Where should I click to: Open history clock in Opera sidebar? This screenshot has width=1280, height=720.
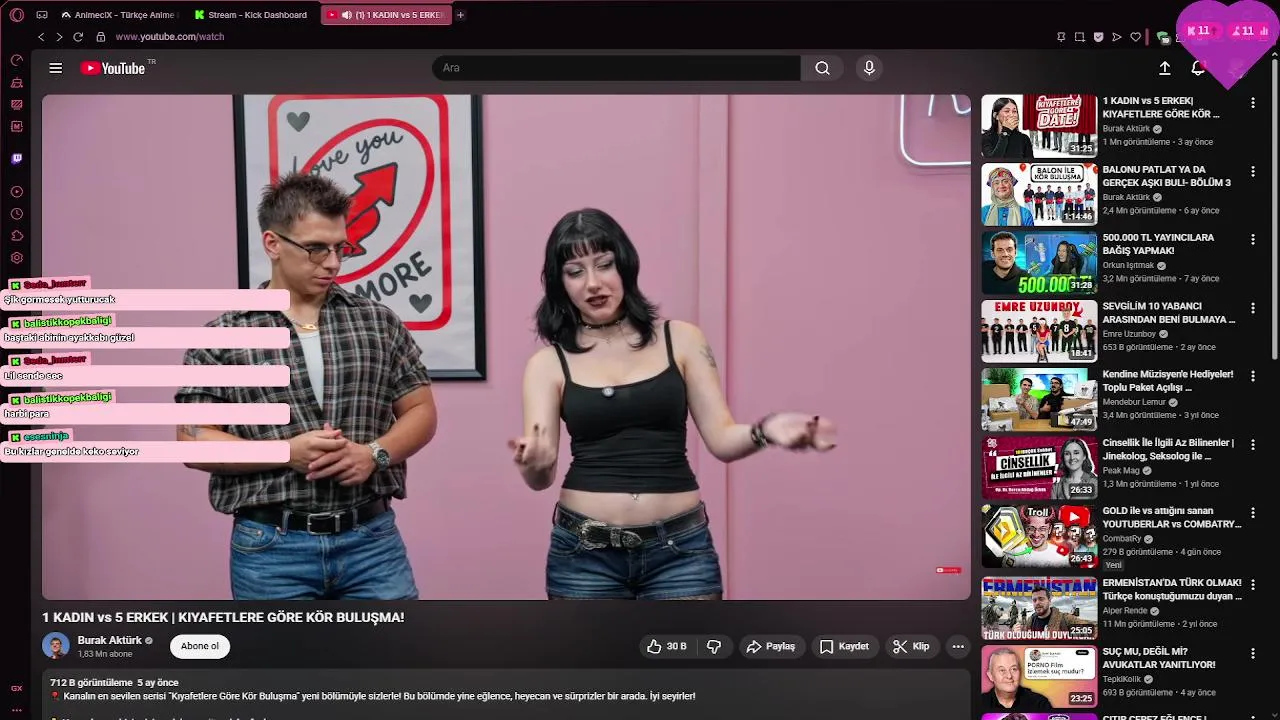(x=17, y=214)
